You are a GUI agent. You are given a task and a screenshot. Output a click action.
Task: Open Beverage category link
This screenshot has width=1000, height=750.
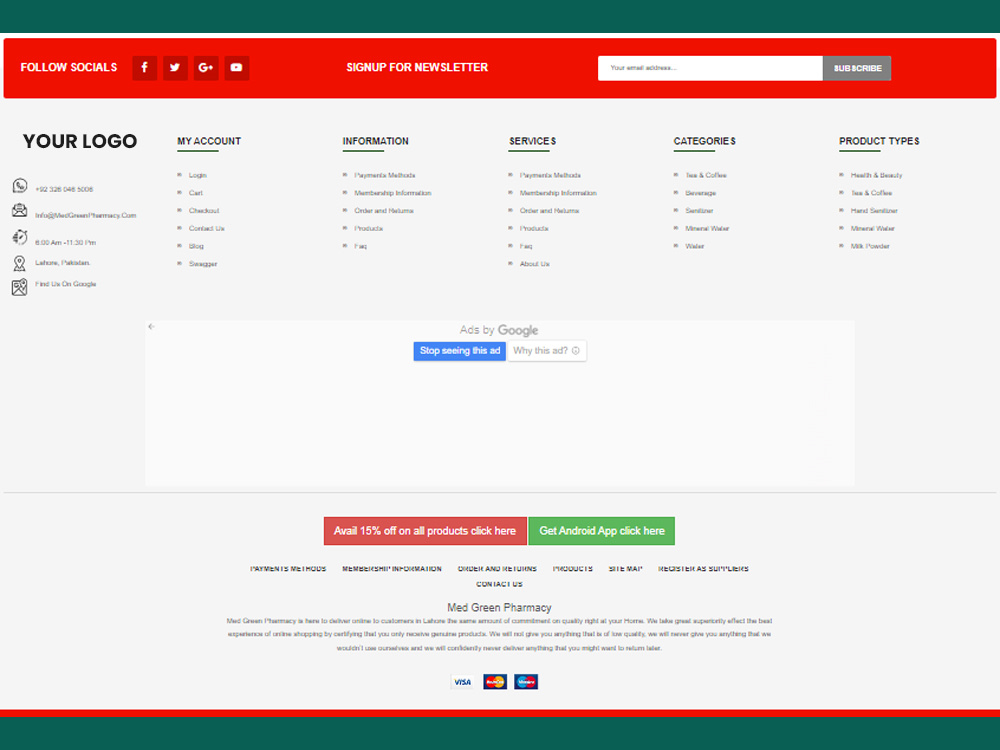click(x=701, y=193)
